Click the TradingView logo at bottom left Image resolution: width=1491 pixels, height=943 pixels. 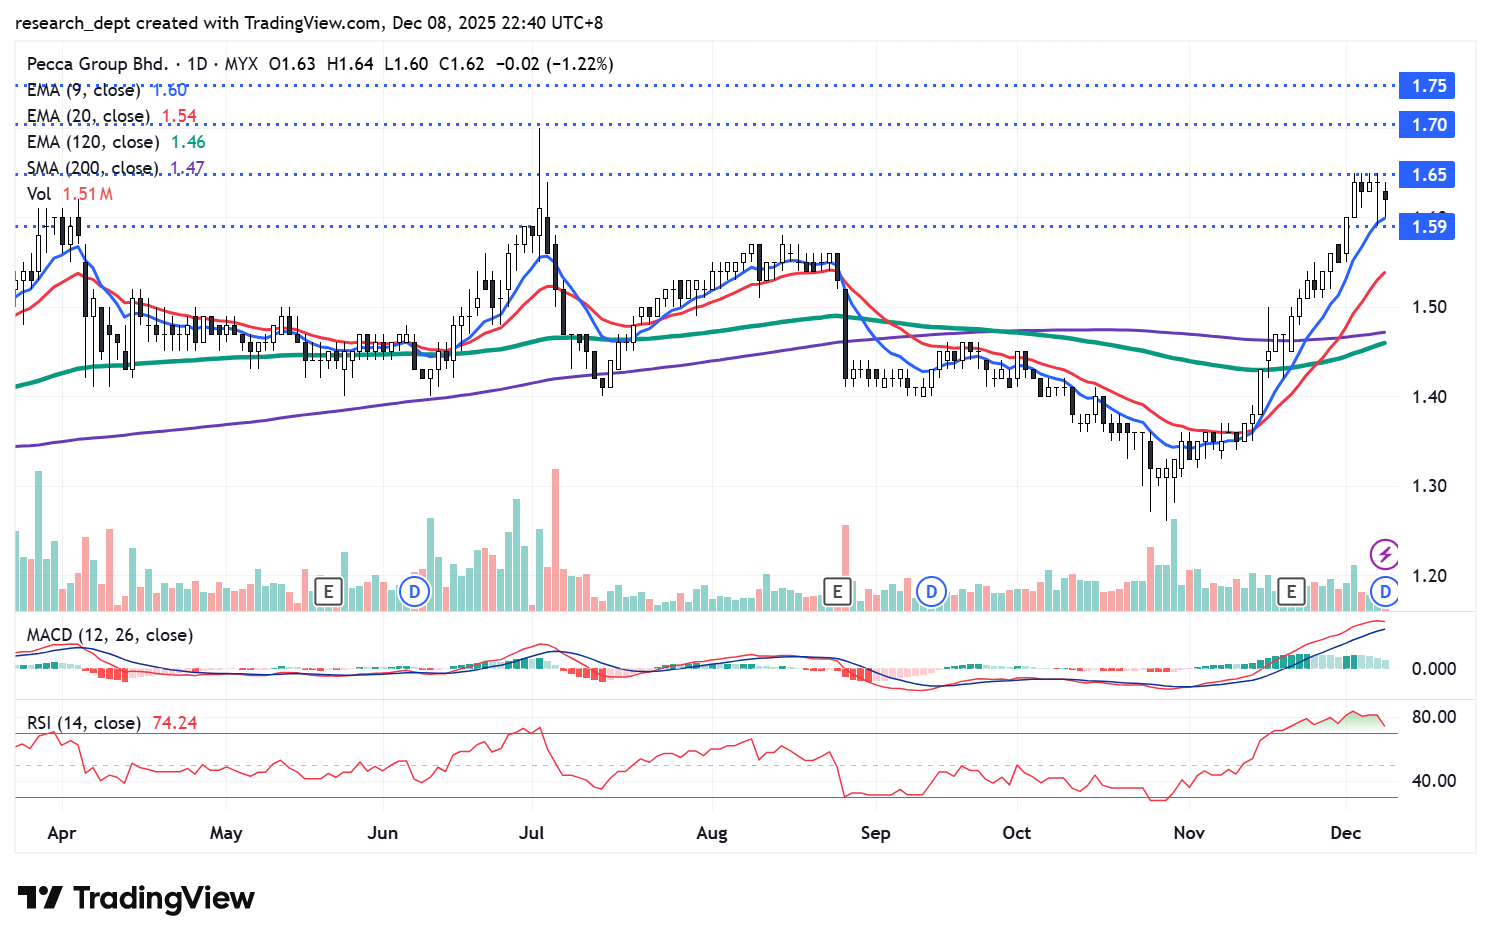[x=136, y=898]
